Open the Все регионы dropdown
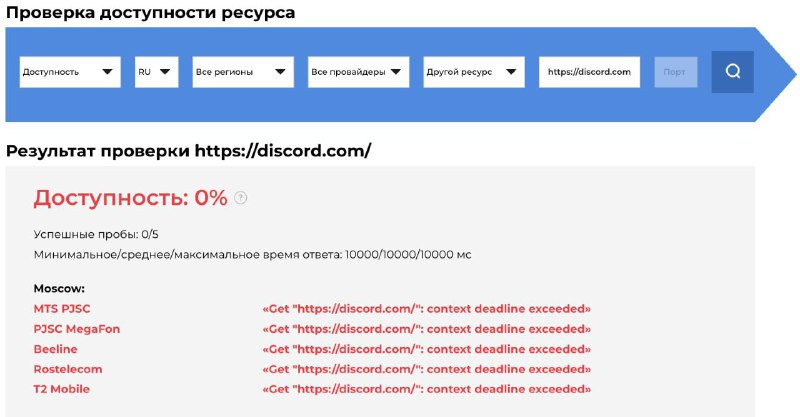This screenshot has height=417, width=800. pos(243,72)
